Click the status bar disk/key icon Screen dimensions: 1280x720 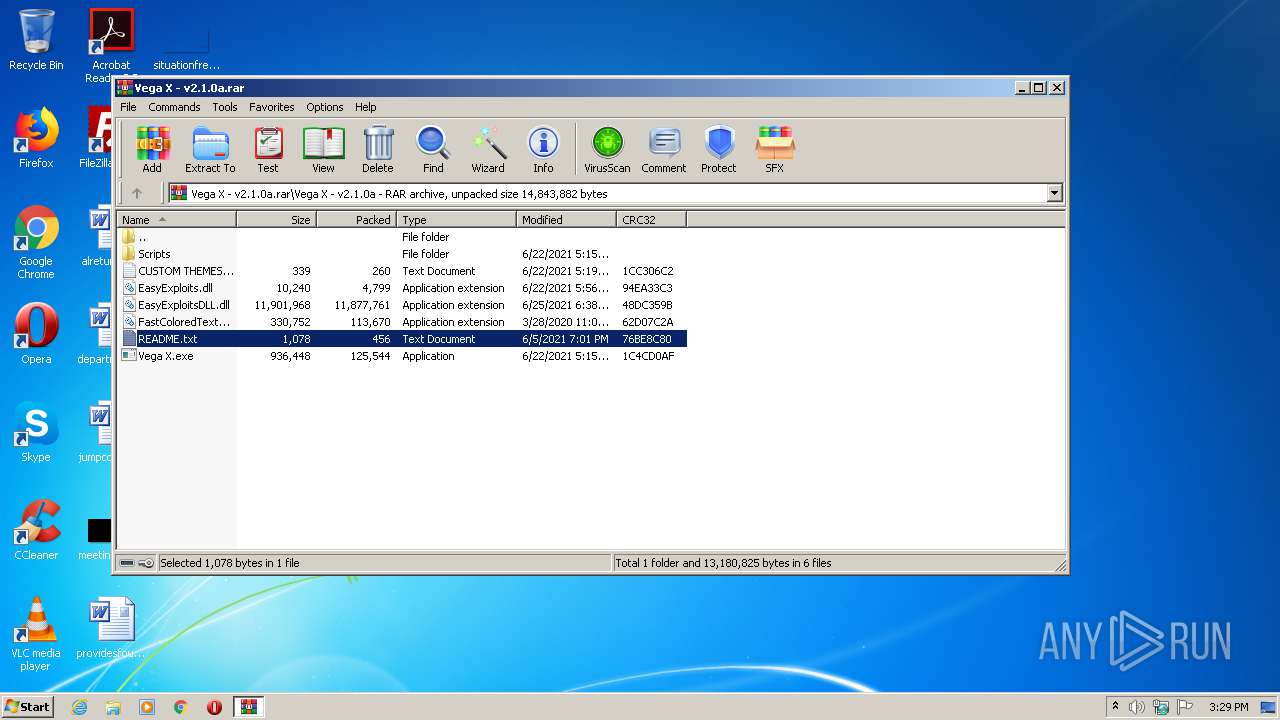pyautogui.click(x=137, y=563)
